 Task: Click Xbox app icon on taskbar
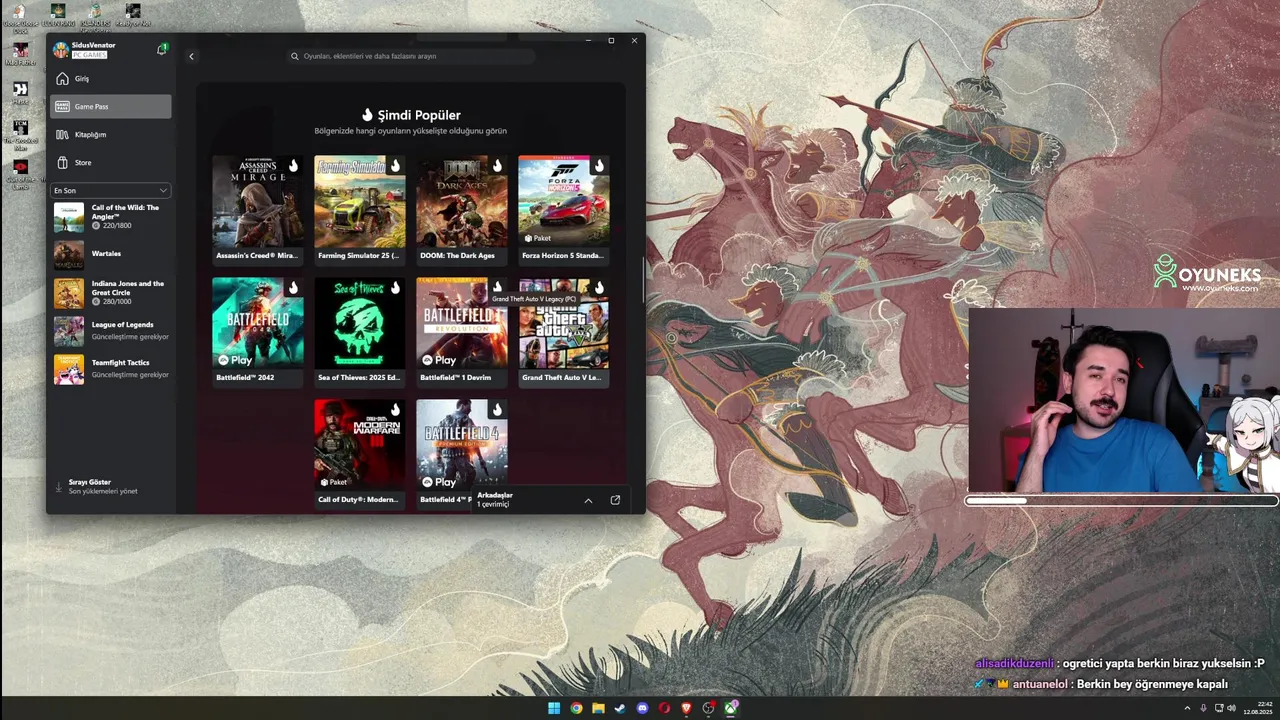(731, 708)
